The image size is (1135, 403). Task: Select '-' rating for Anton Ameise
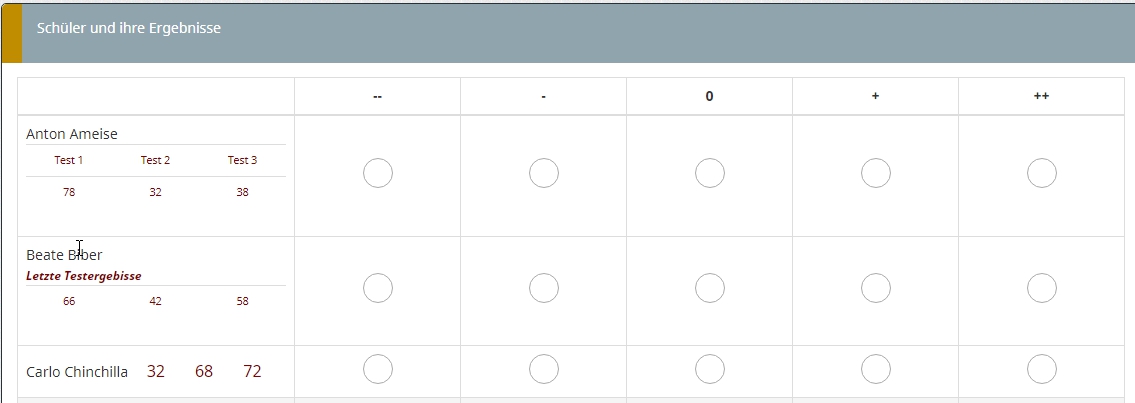point(544,173)
